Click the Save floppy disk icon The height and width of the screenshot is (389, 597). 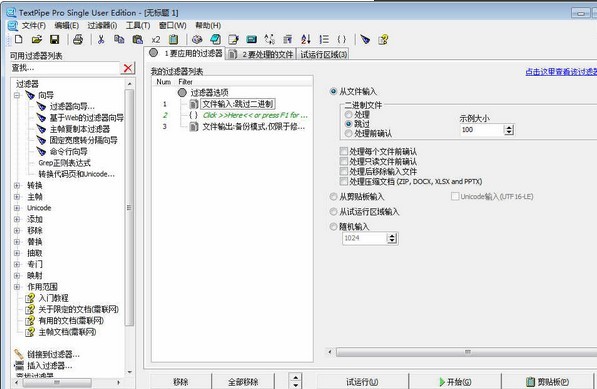click(54, 39)
